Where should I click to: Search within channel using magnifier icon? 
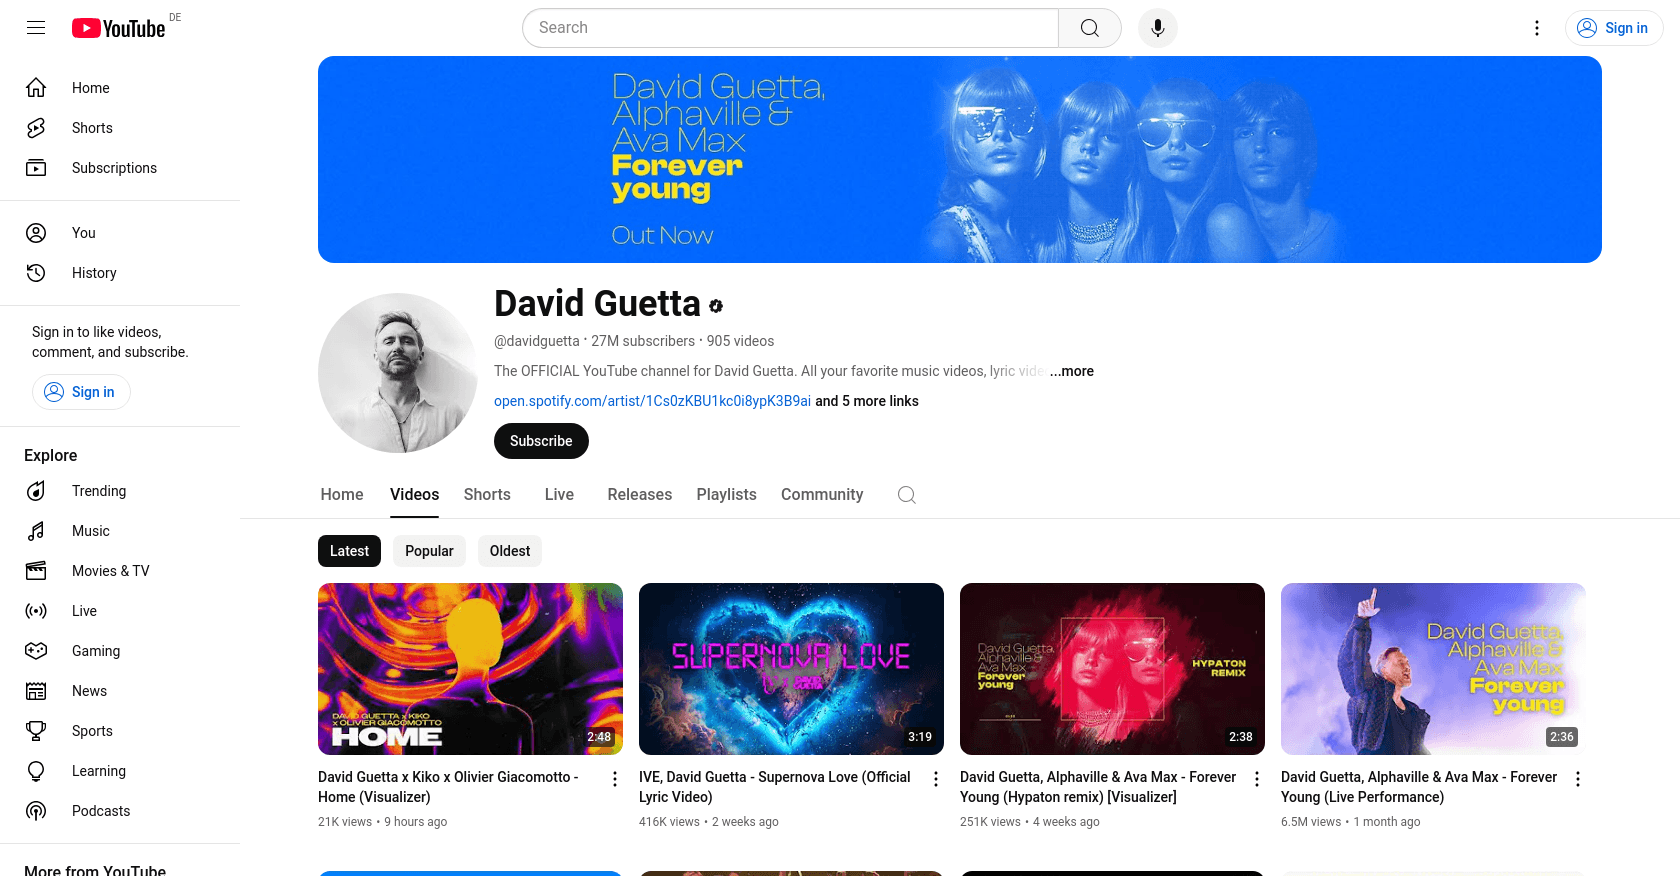click(x=907, y=495)
